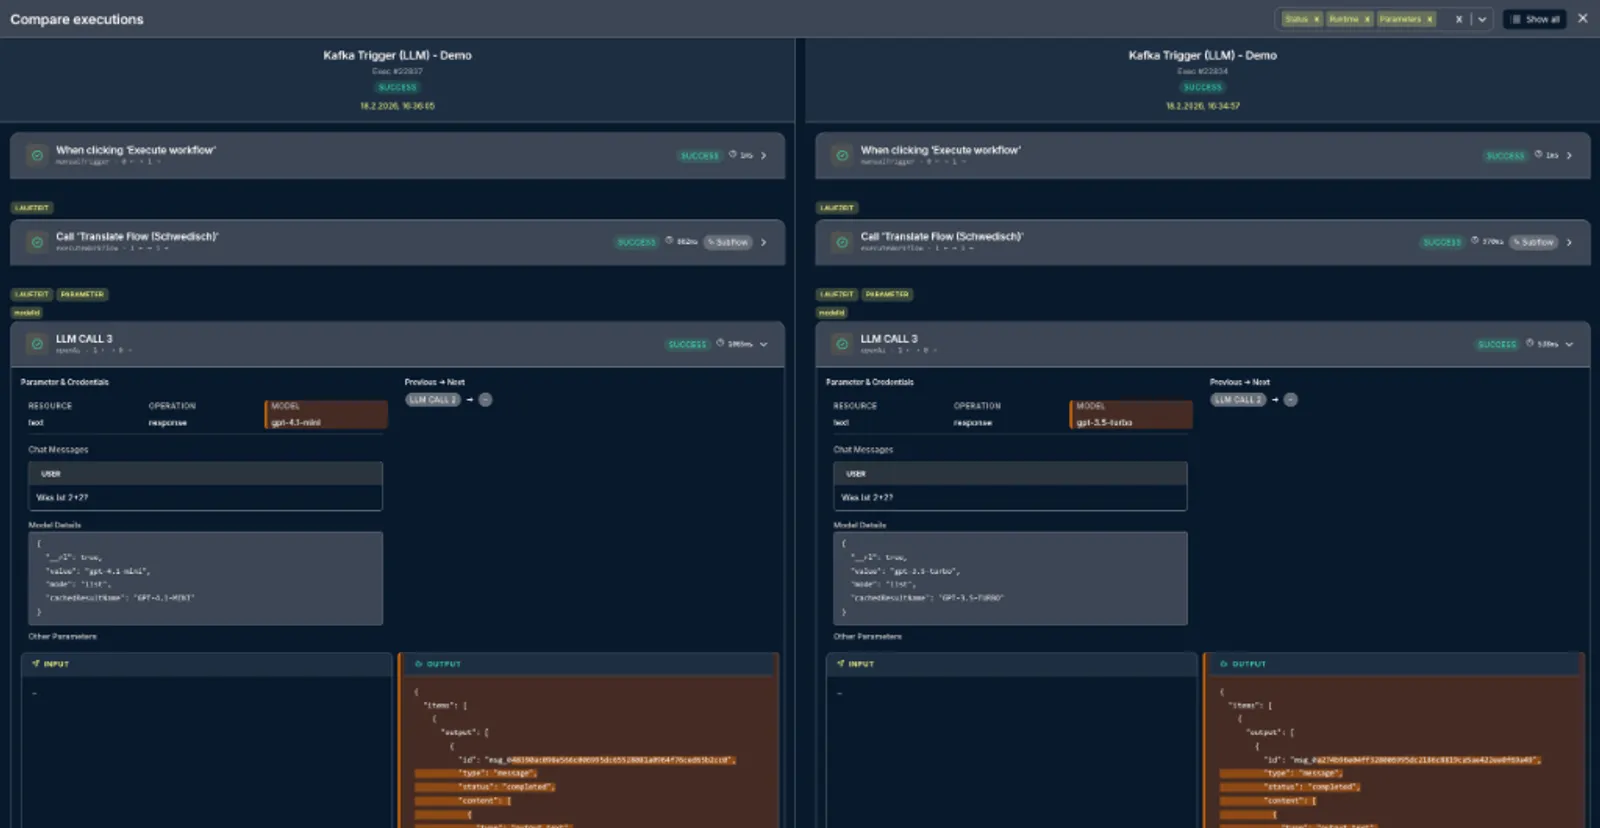Screen dimensions: 1600x828
Task: Collapse the right LLM CALL 3 step
Action: point(1569,344)
